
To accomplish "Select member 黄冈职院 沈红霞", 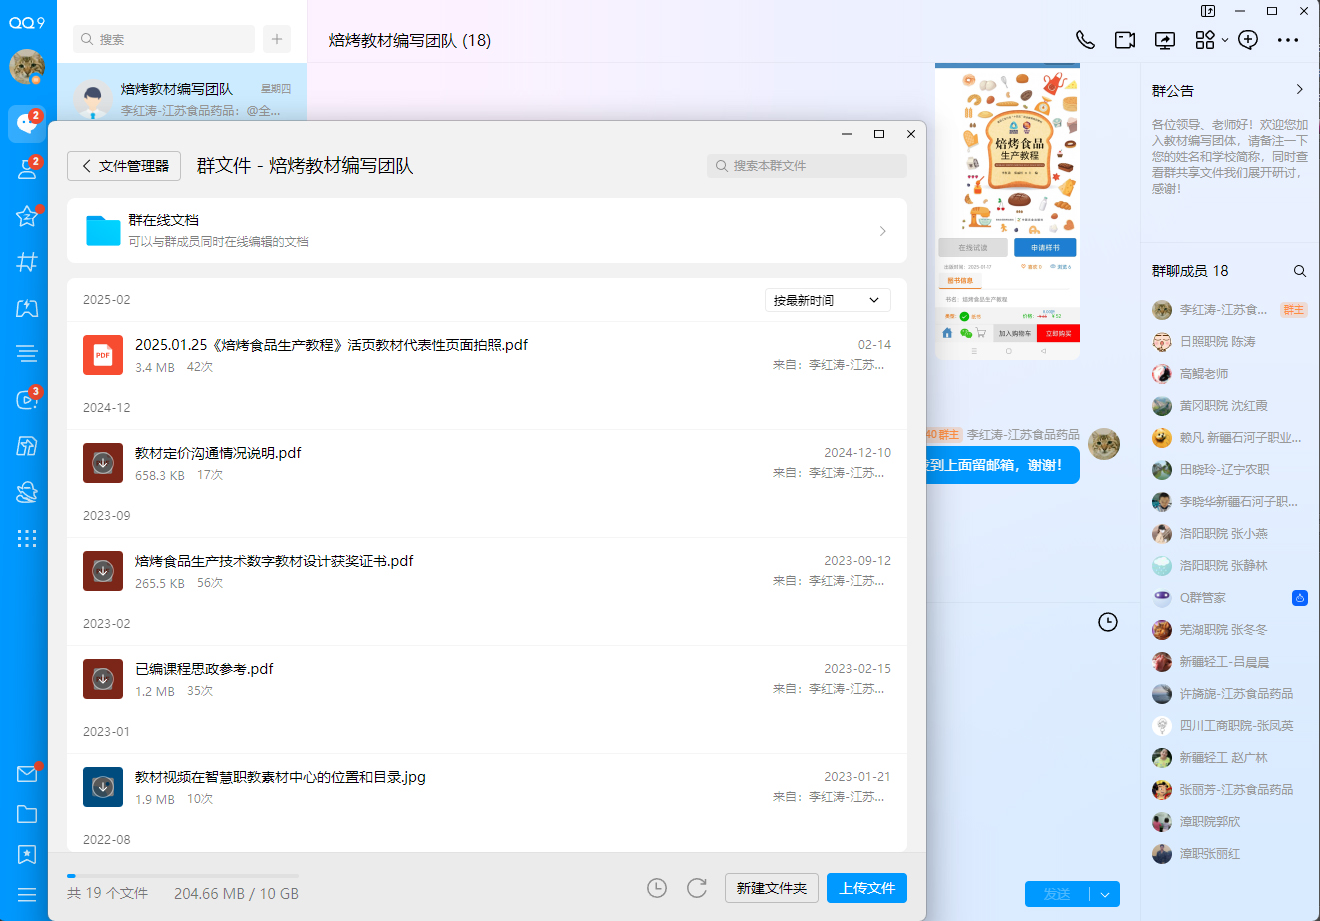I will 1230,406.
